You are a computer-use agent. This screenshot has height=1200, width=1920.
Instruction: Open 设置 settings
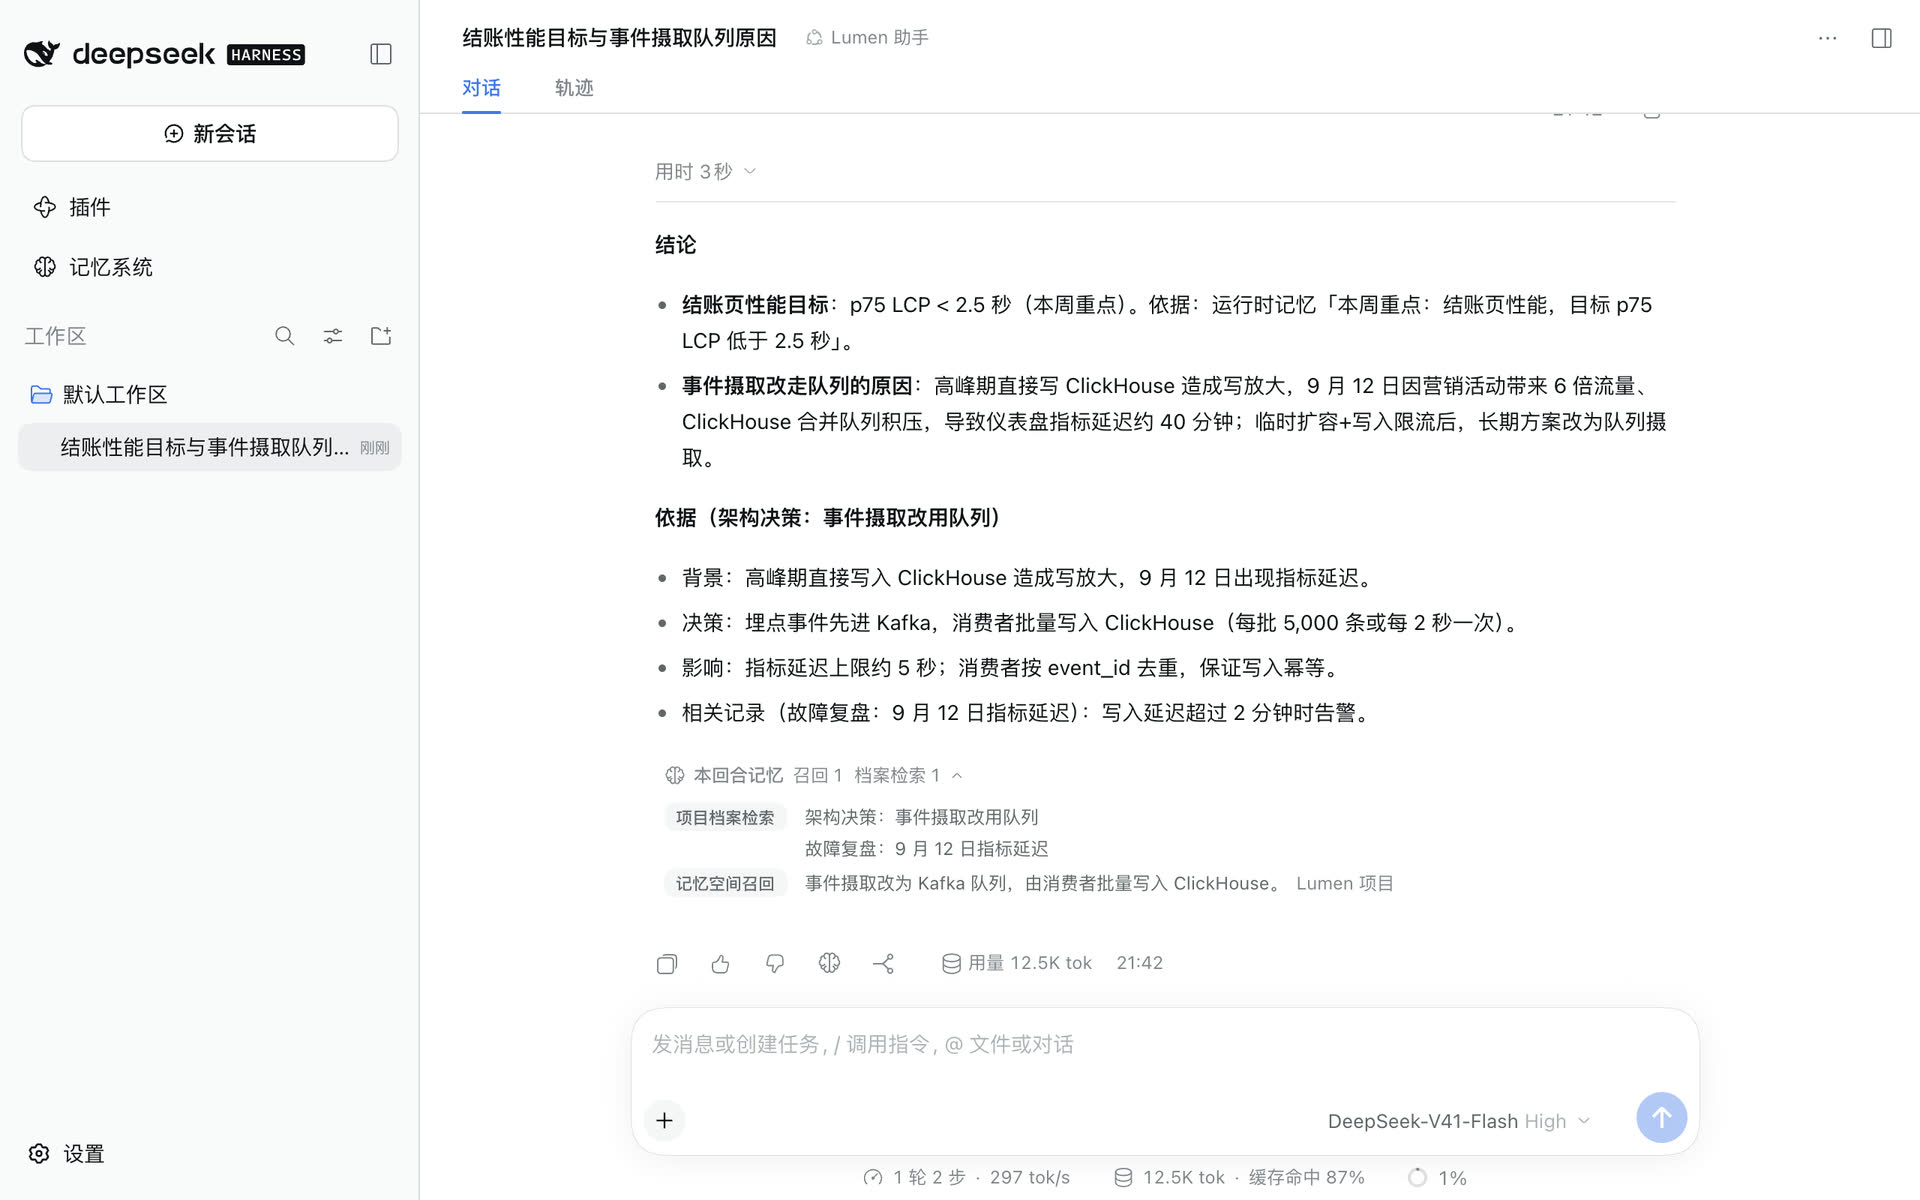67,1153
